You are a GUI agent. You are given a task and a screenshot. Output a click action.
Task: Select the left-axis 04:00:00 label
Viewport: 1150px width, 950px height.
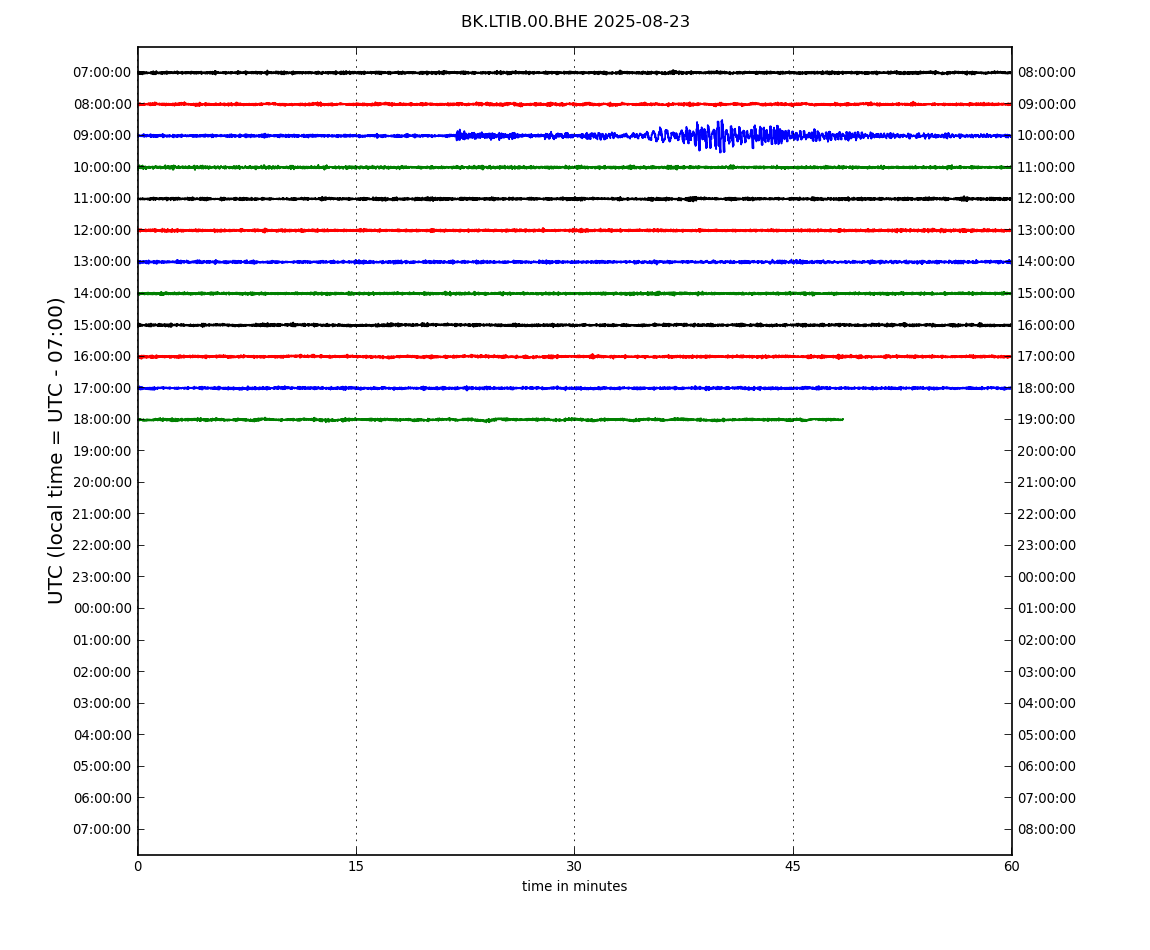pyautogui.click(x=103, y=735)
